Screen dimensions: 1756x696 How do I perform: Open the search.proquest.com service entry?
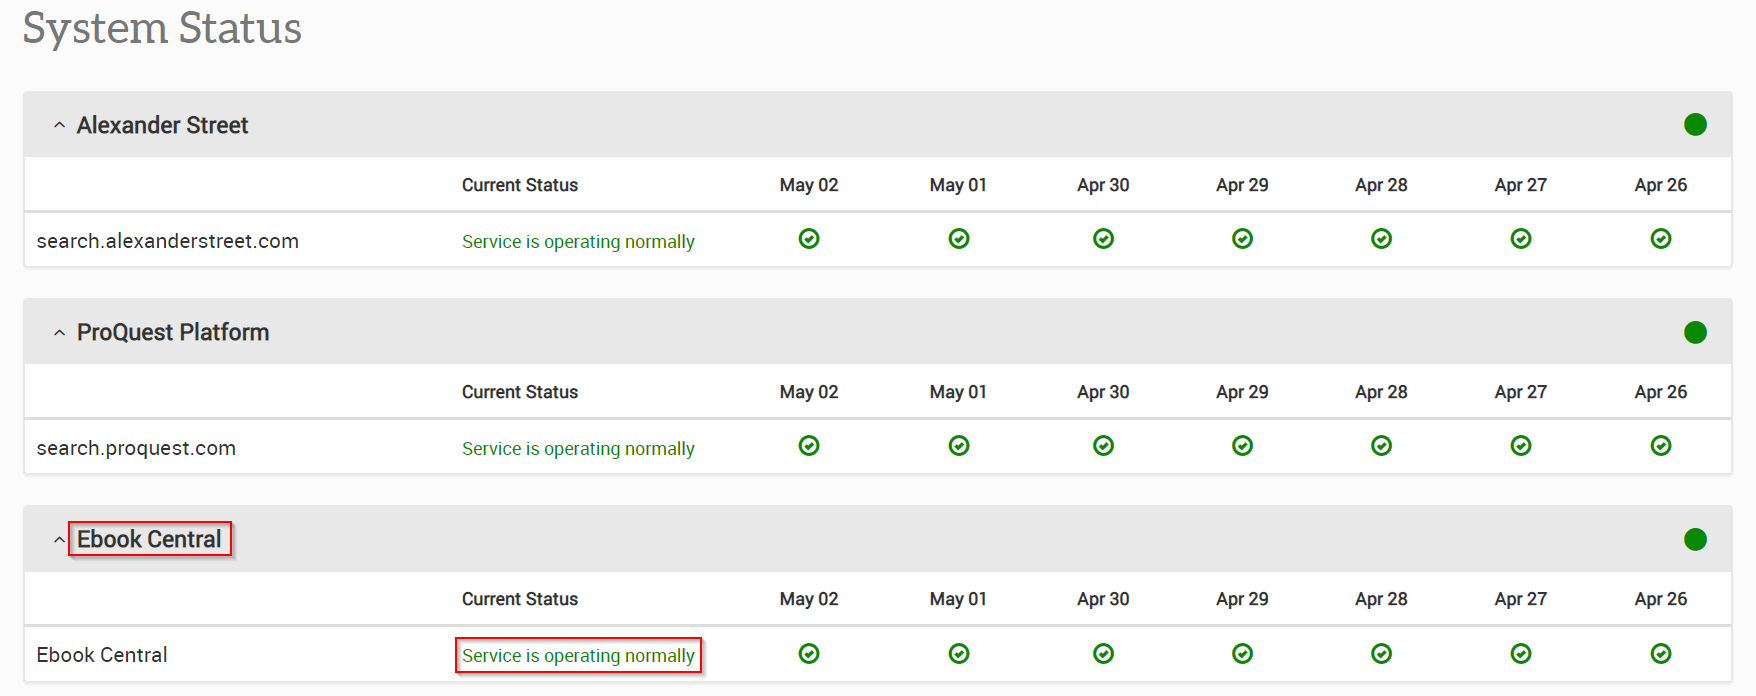pos(136,448)
